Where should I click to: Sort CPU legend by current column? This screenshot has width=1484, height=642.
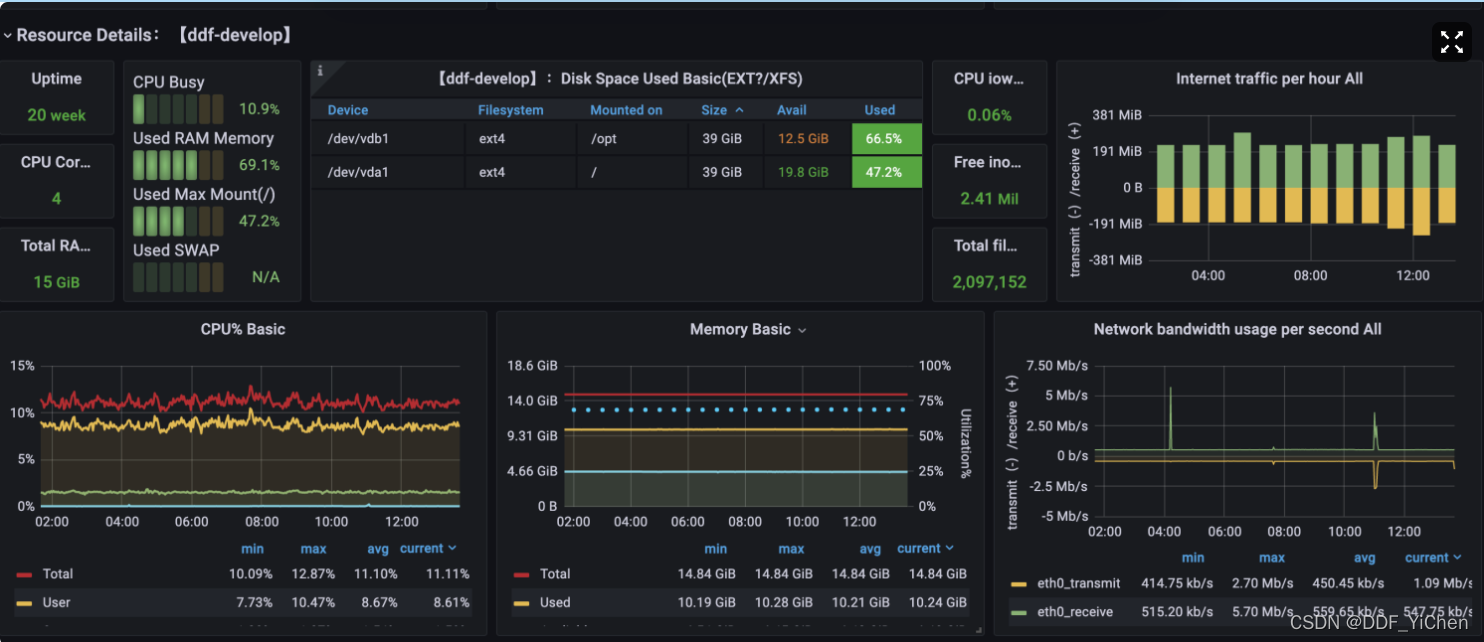coord(428,548)
